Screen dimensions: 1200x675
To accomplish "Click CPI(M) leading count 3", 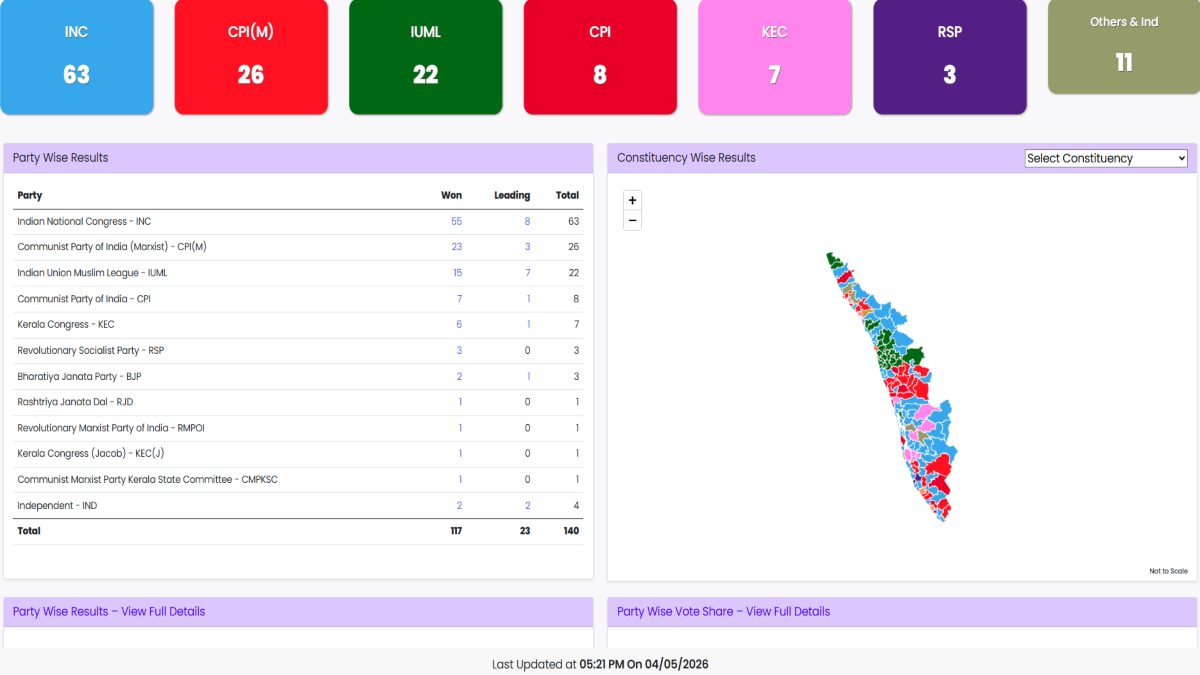I will tap(527, 247).
